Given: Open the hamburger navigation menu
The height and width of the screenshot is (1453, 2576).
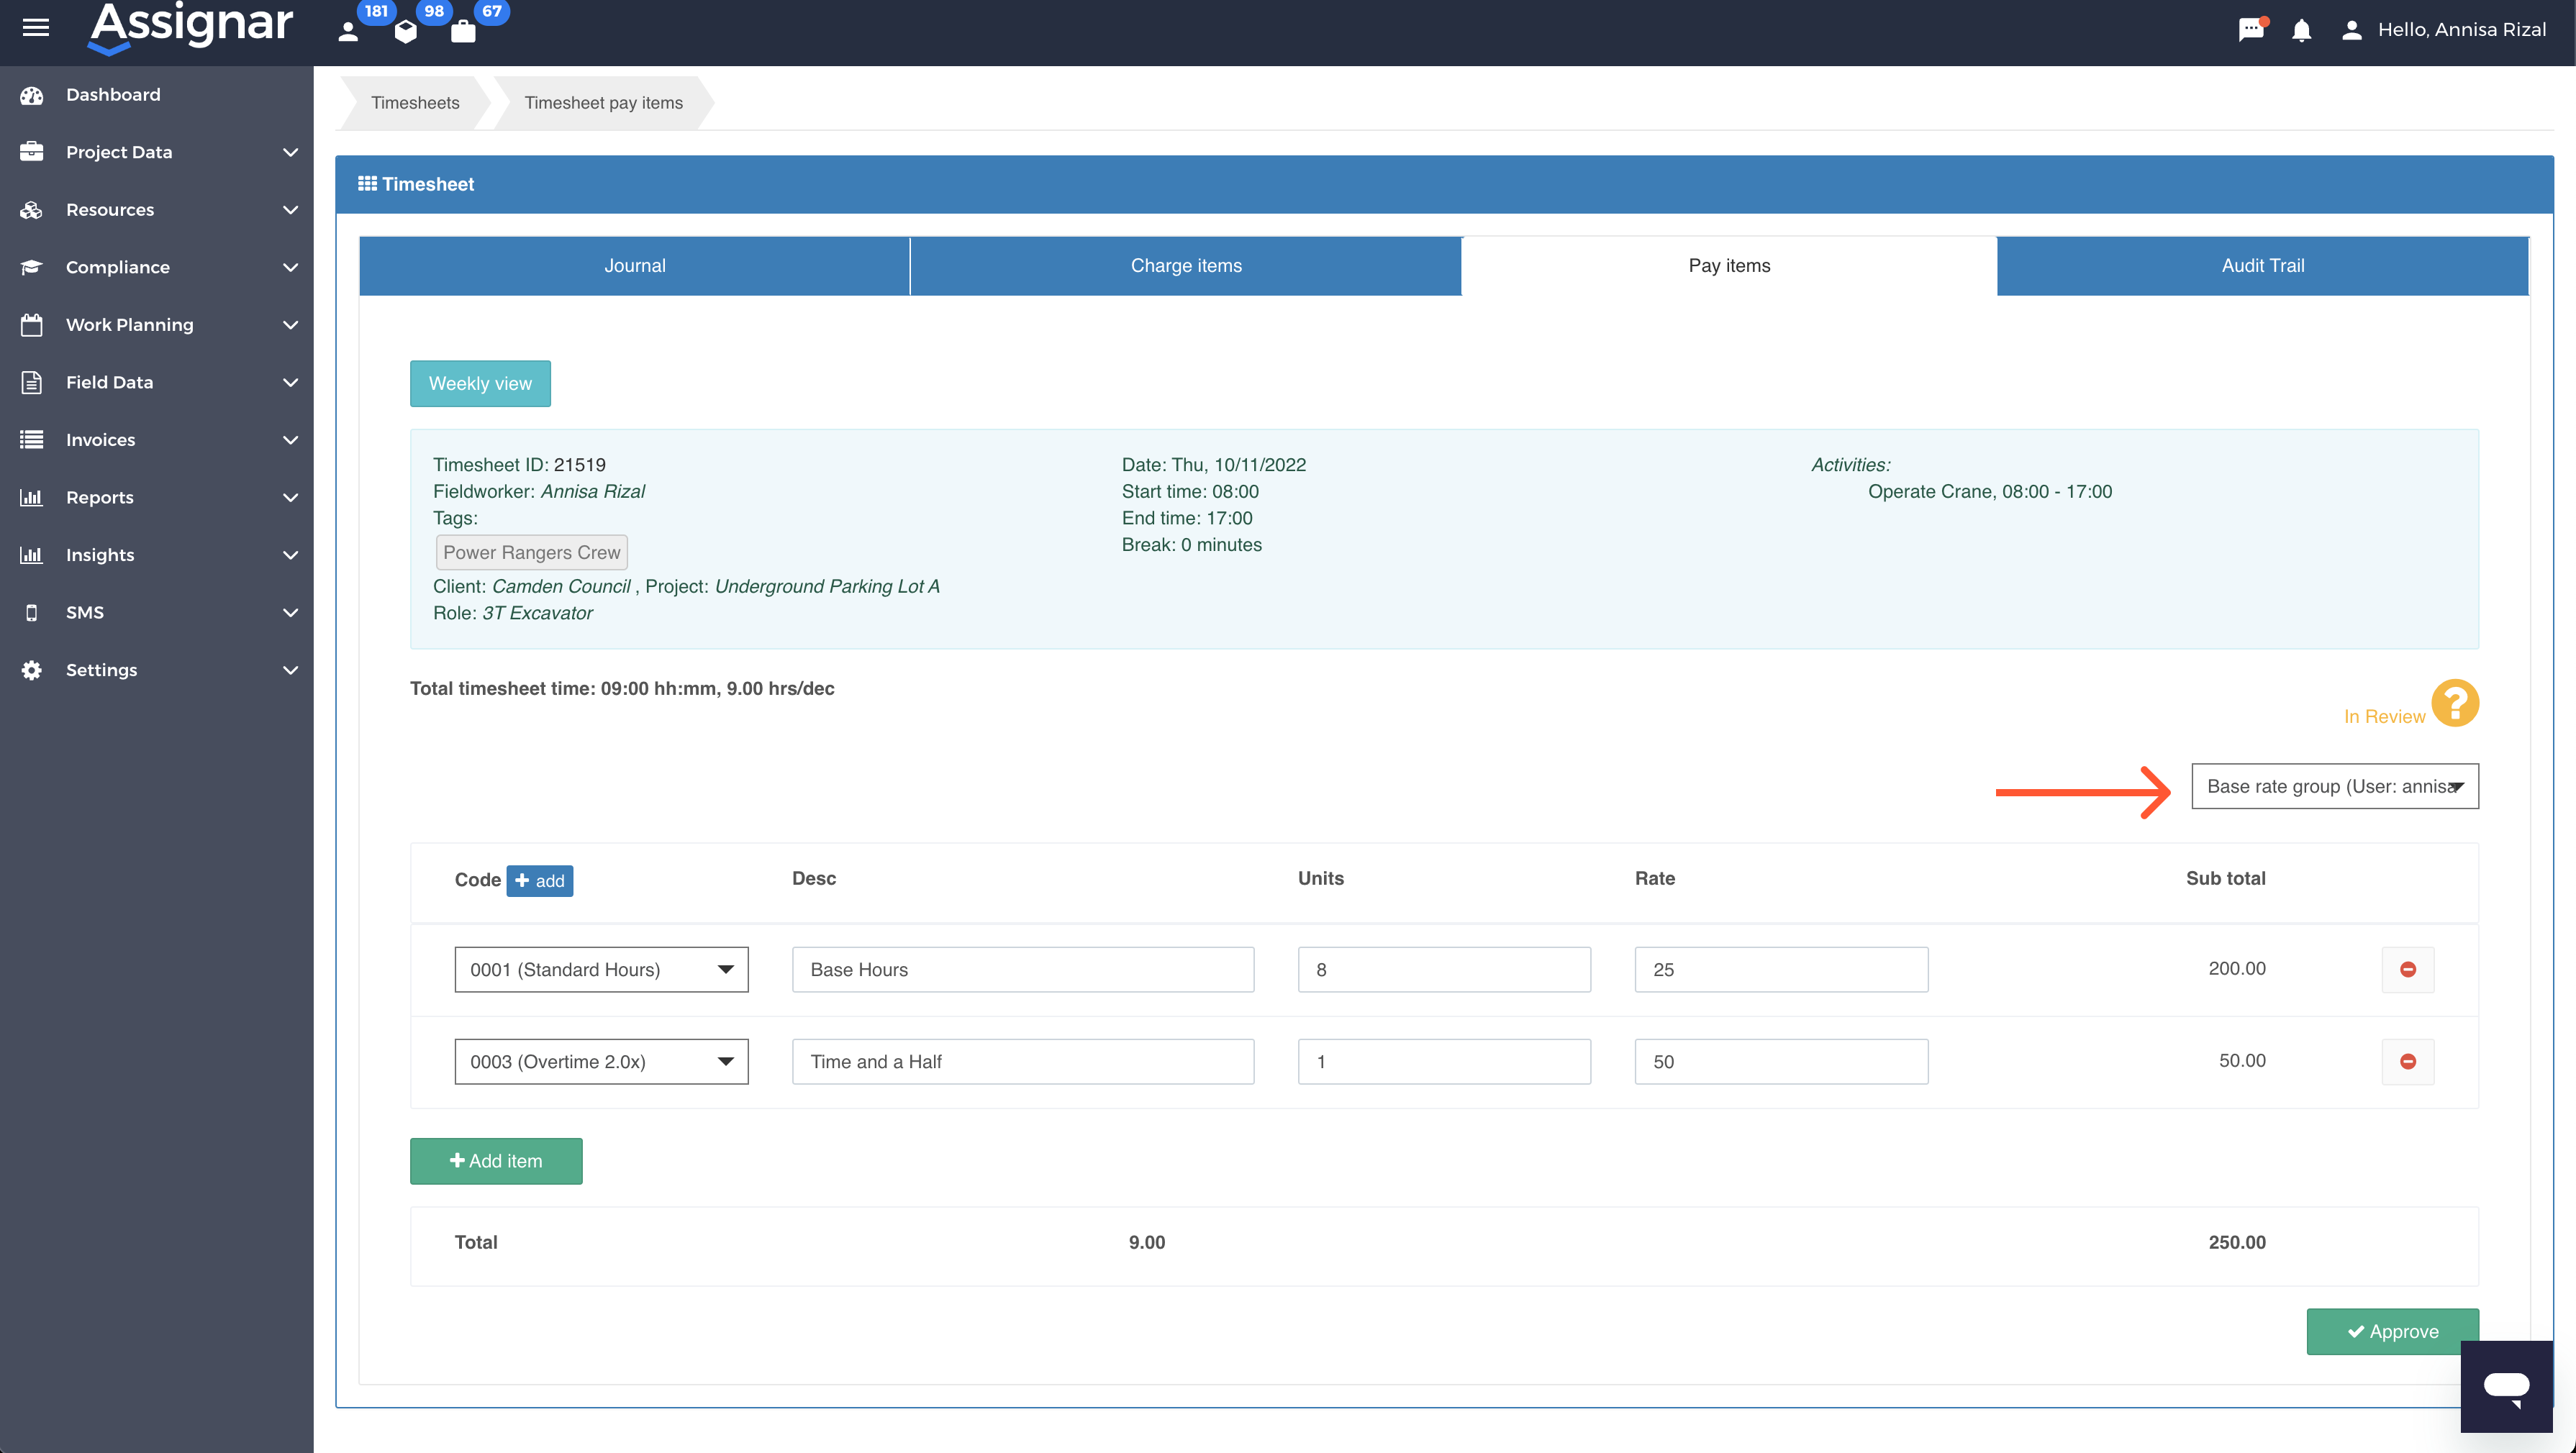Looking at the screenshot, I should [35, 28].
